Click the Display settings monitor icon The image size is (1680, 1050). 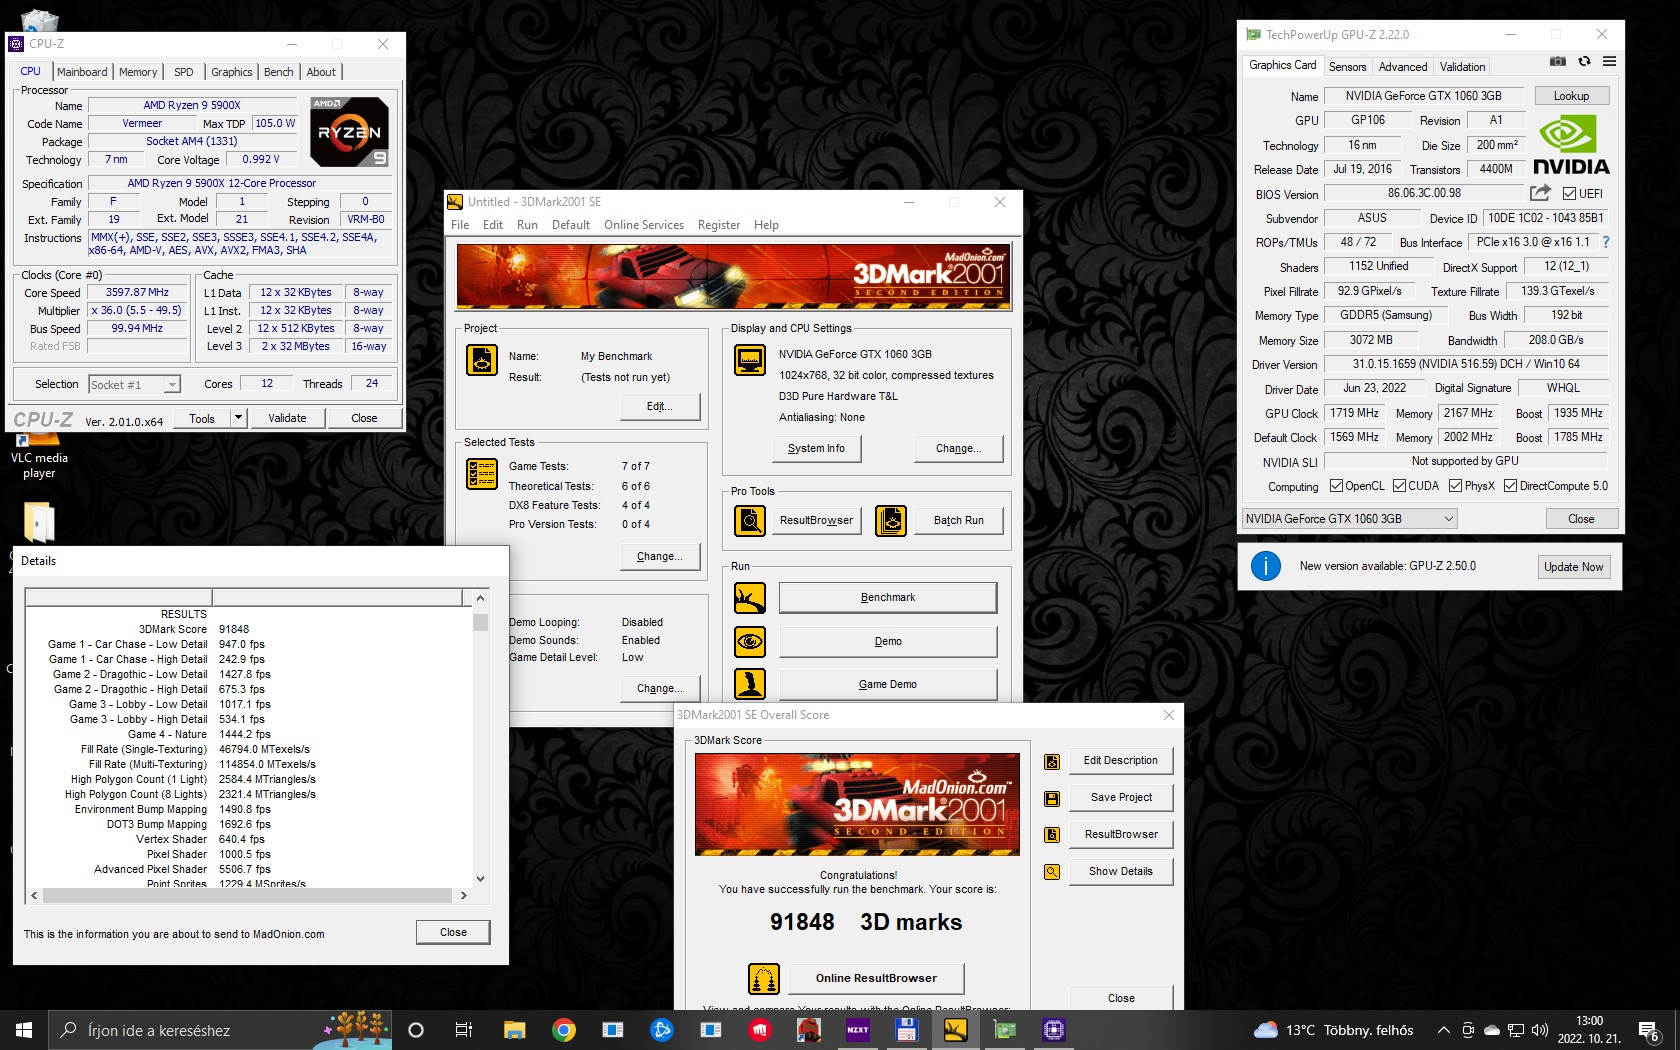[x=750, y=359]
